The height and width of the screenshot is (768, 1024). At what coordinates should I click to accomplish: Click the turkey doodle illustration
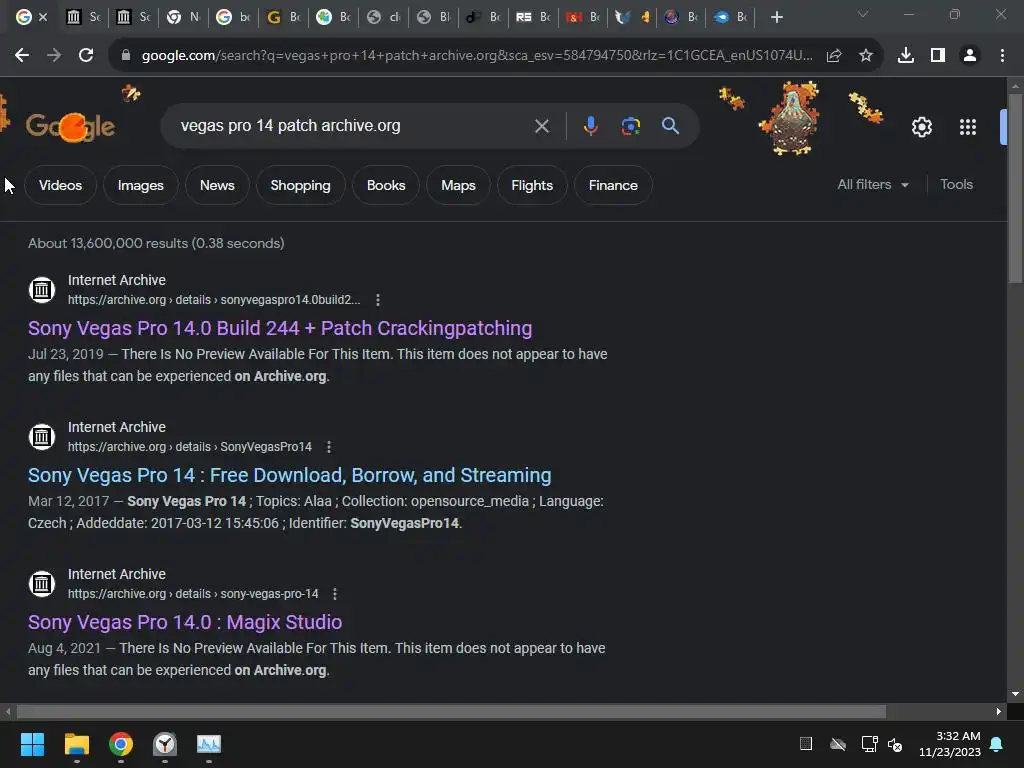pos(791,119)
